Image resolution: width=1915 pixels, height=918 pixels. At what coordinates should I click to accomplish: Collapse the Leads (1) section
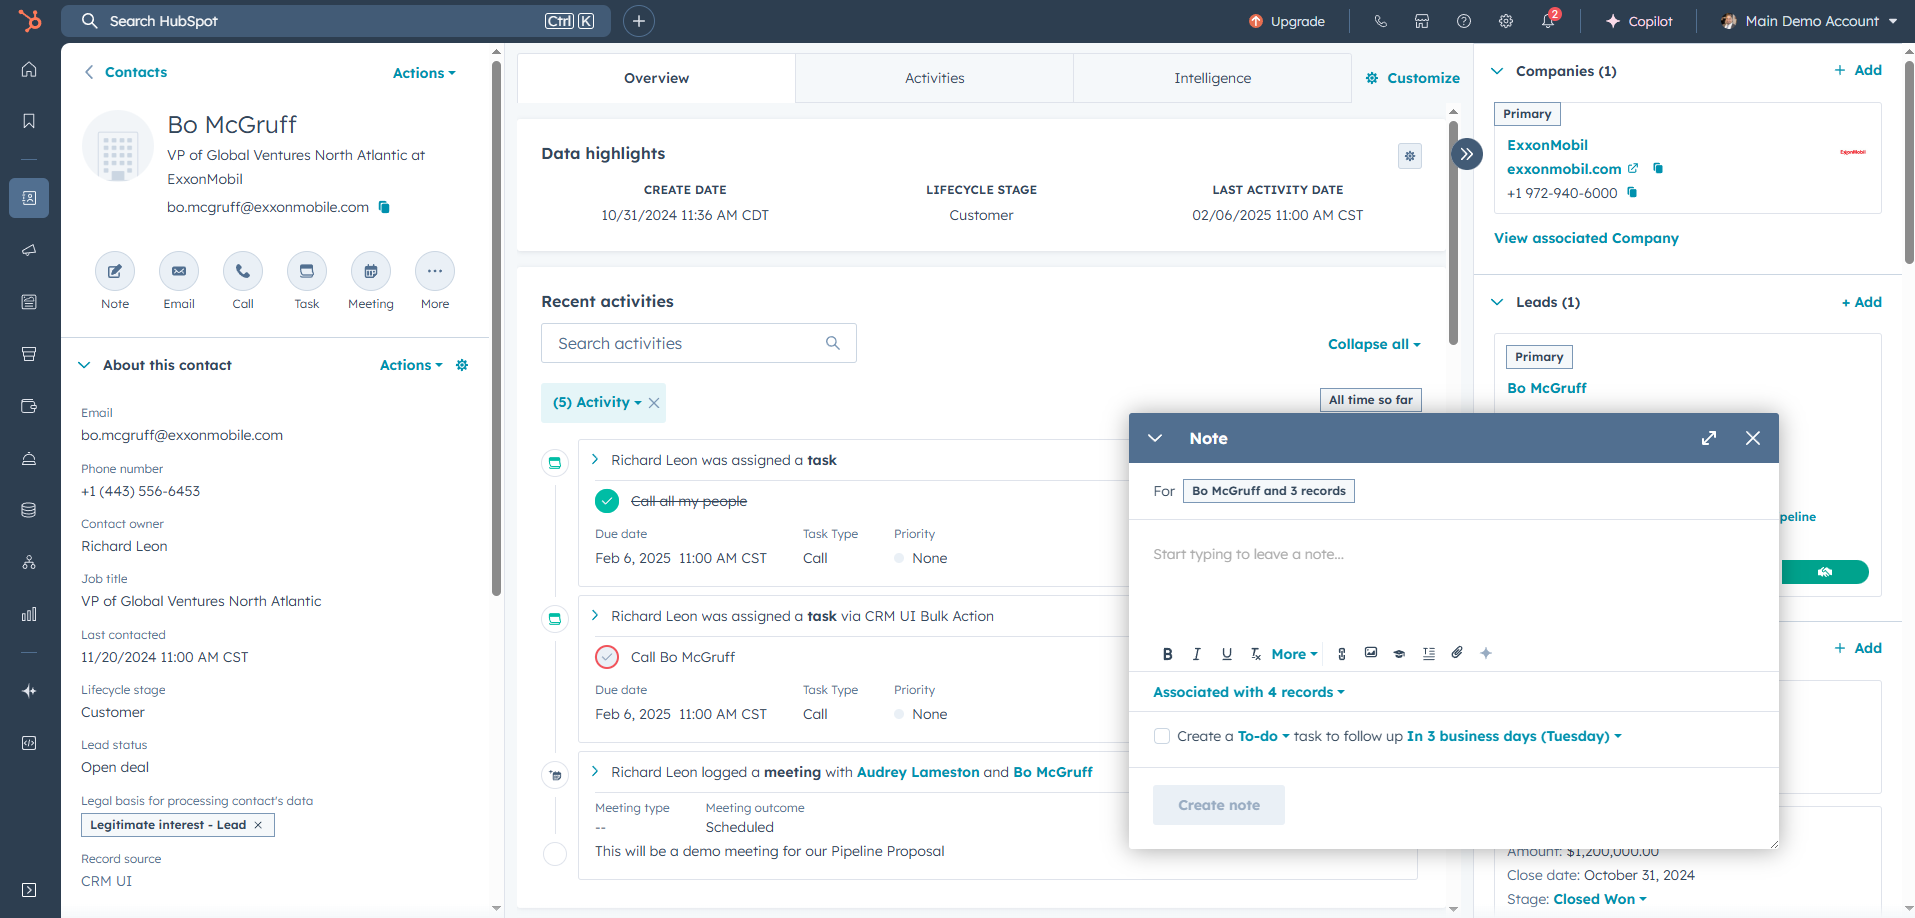point(1497,302)
